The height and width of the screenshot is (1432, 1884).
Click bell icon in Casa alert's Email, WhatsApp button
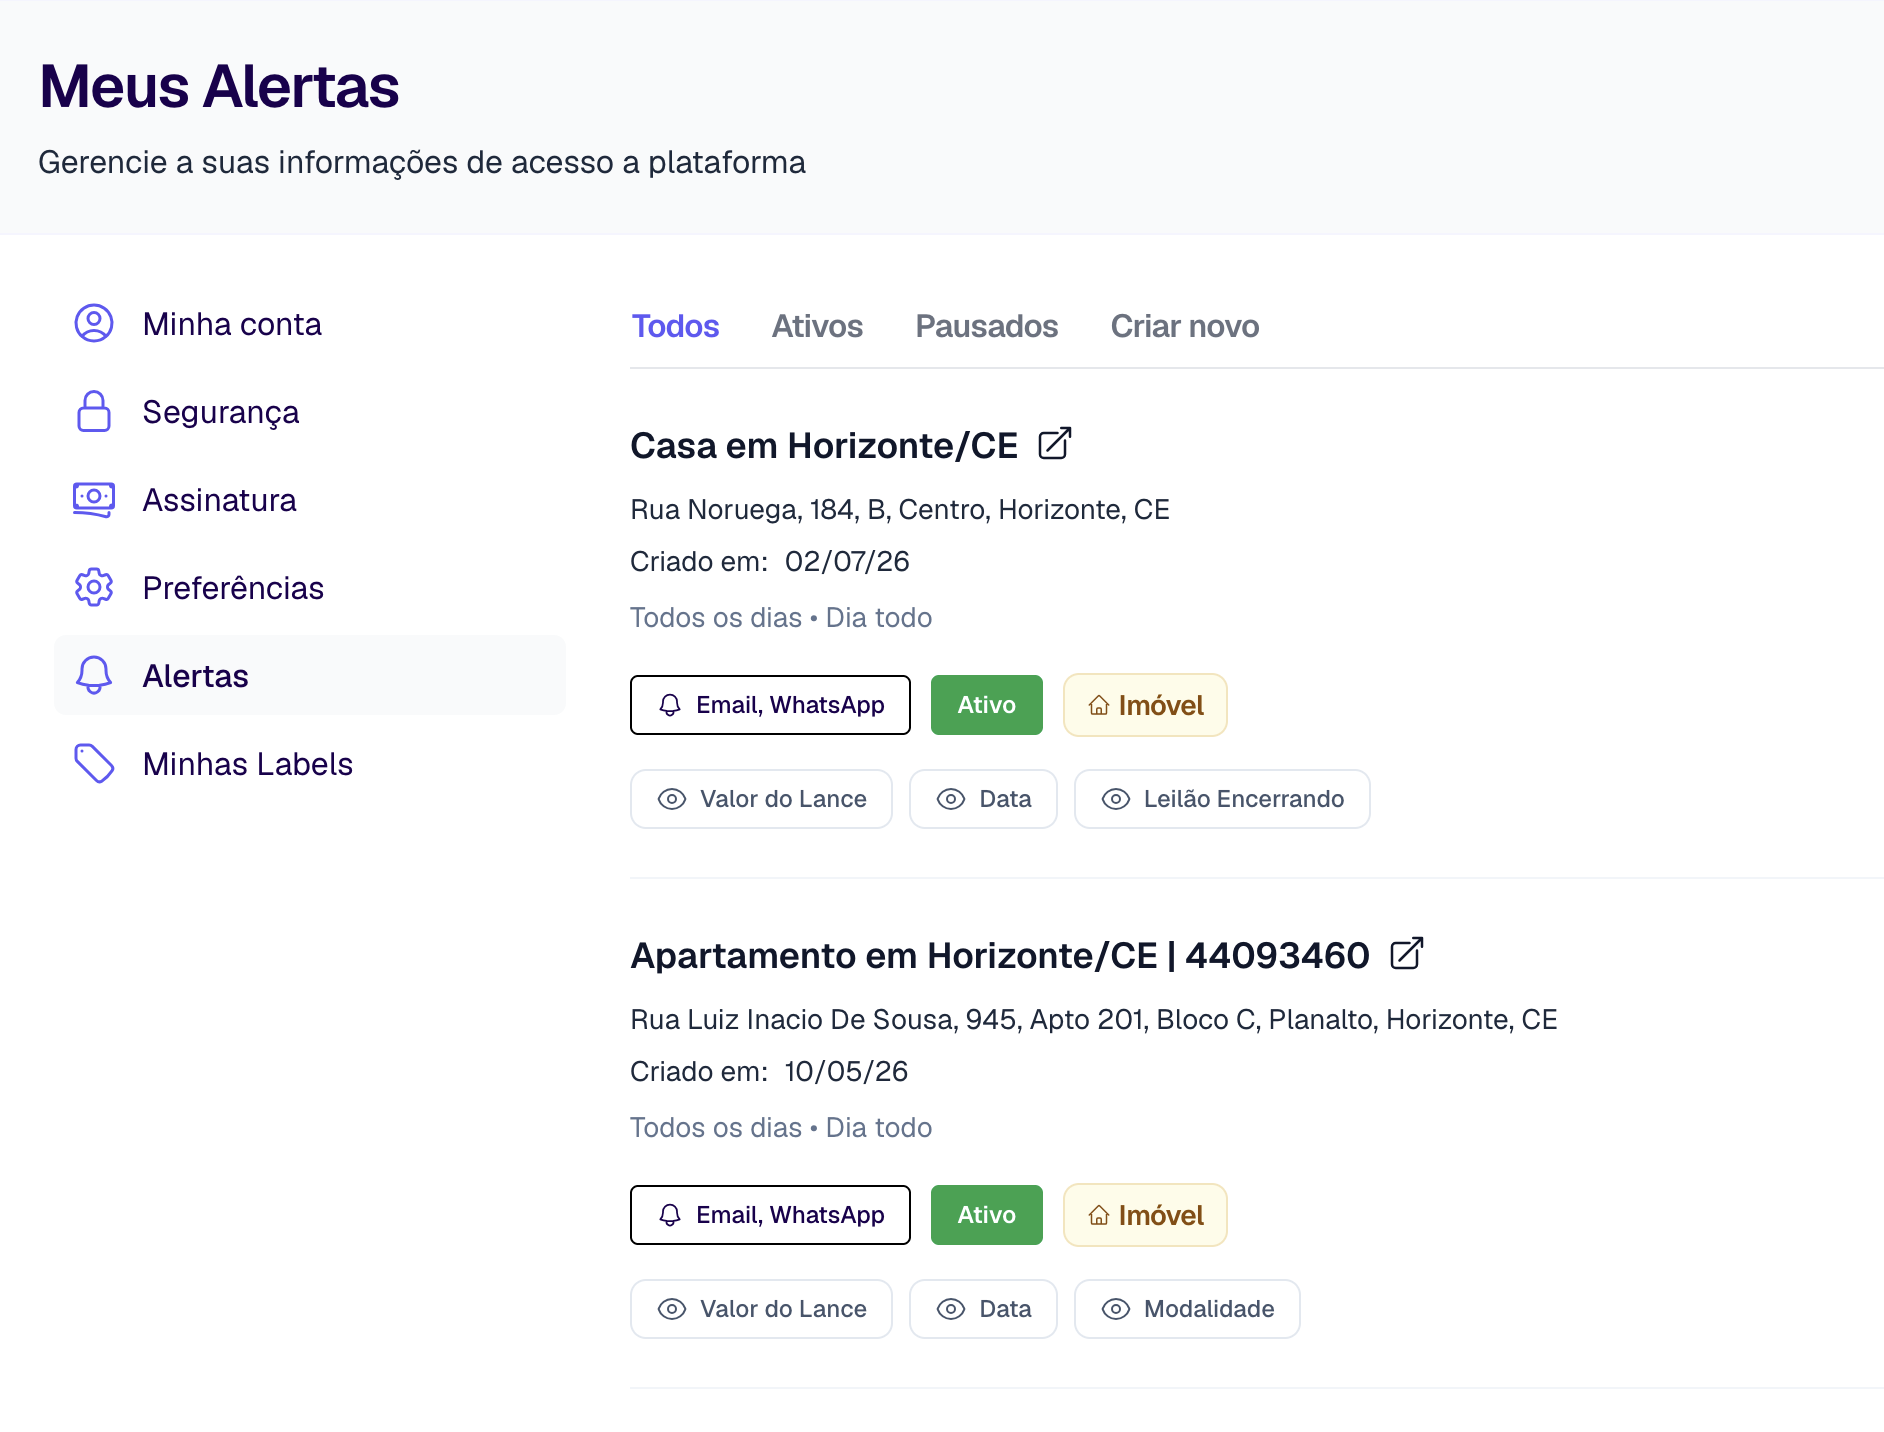pos(670,705)
